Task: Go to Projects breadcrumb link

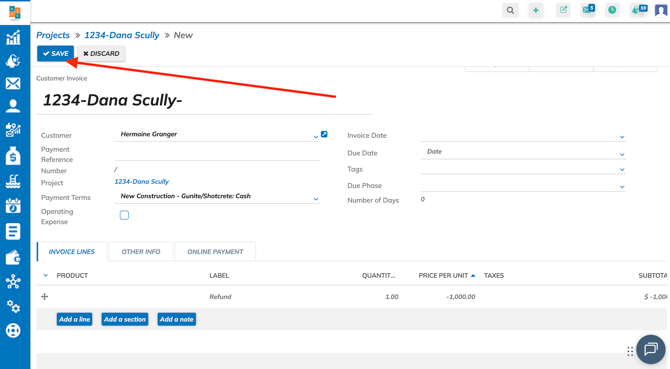Action: (x=53, y=35)
